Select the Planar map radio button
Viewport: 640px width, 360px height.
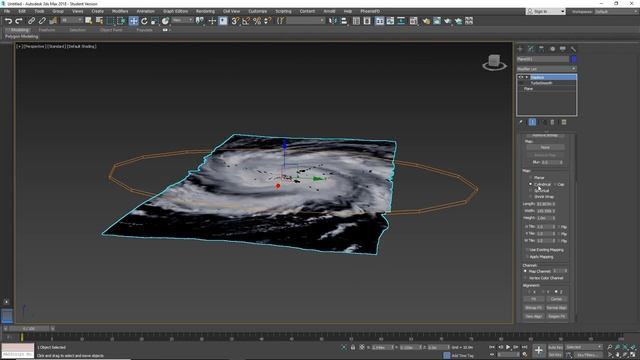coord(531,178)
